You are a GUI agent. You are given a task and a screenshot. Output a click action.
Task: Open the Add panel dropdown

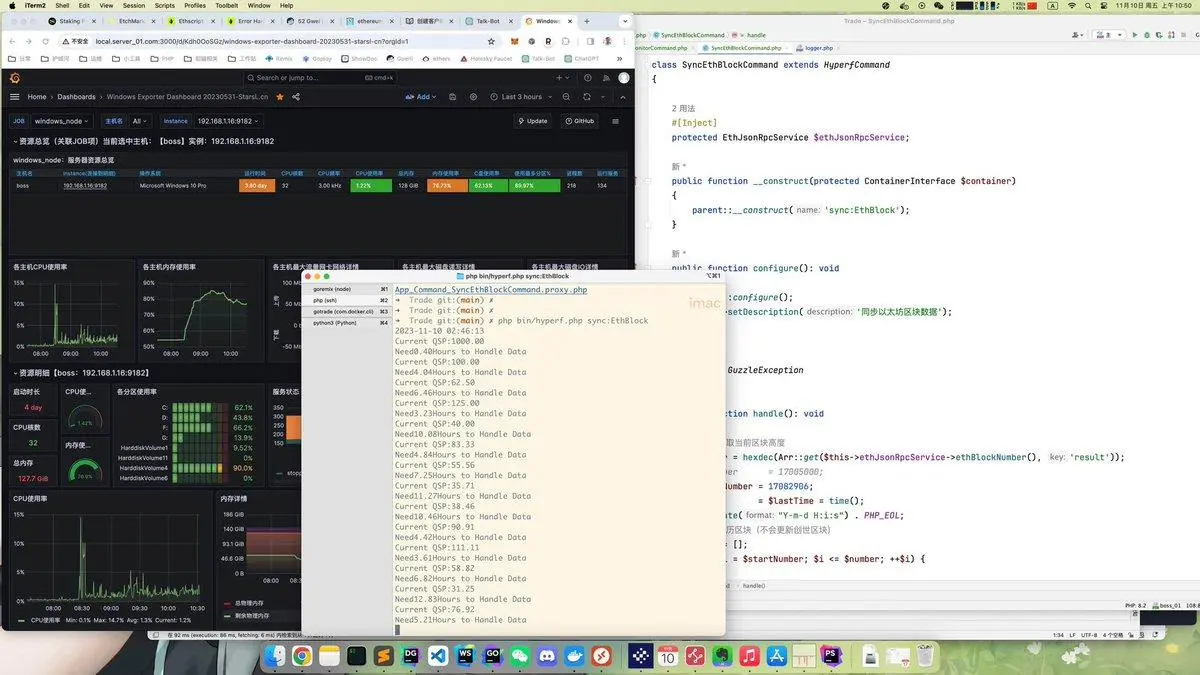pyautogui.click(x=423, y=97)
